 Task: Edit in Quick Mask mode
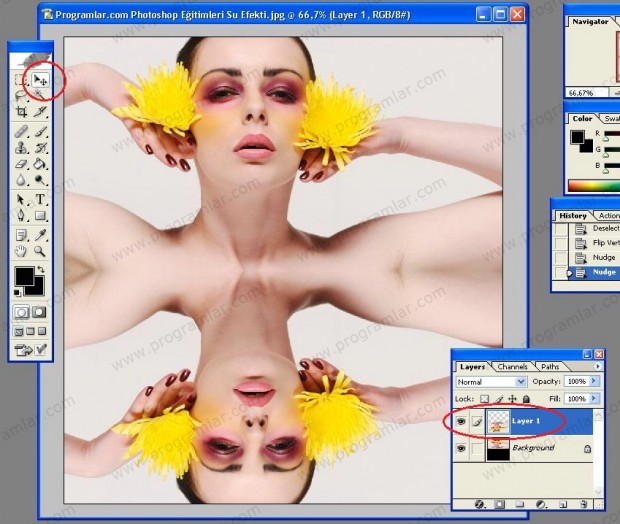39,312
